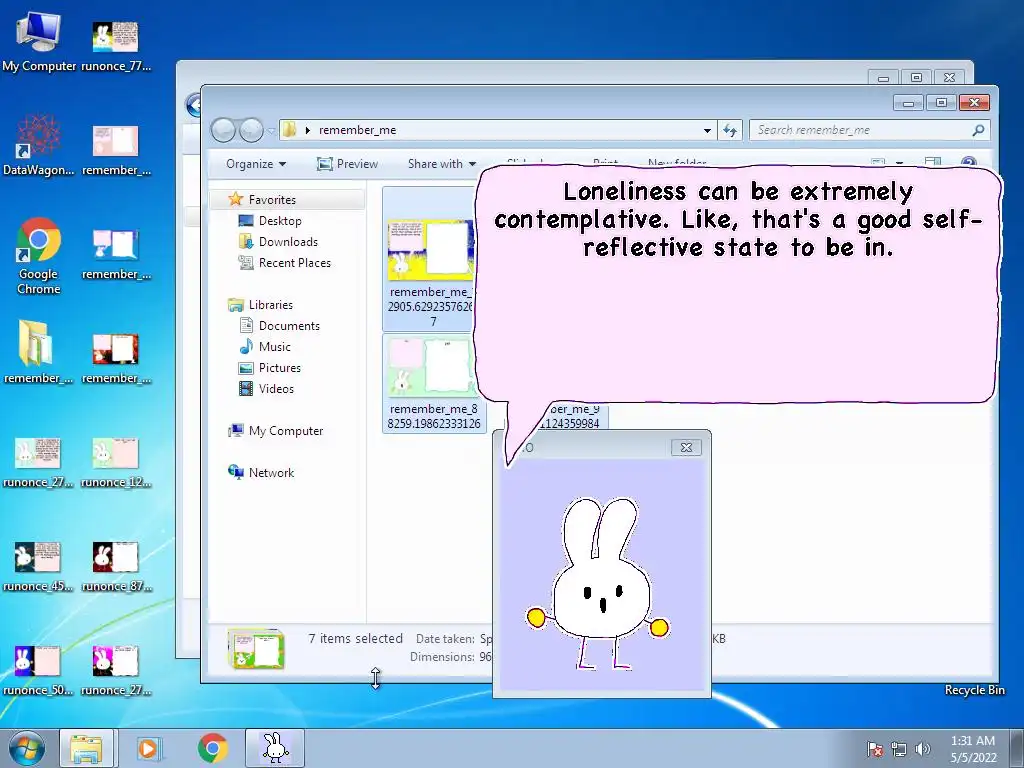Open the Videos library
Image resolution: width=1024 pixels, height=768 pixels.
276,388
